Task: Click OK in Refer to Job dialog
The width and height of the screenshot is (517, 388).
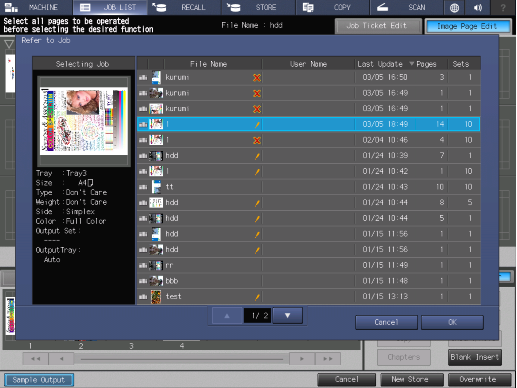Action: (x=452, y=322)
